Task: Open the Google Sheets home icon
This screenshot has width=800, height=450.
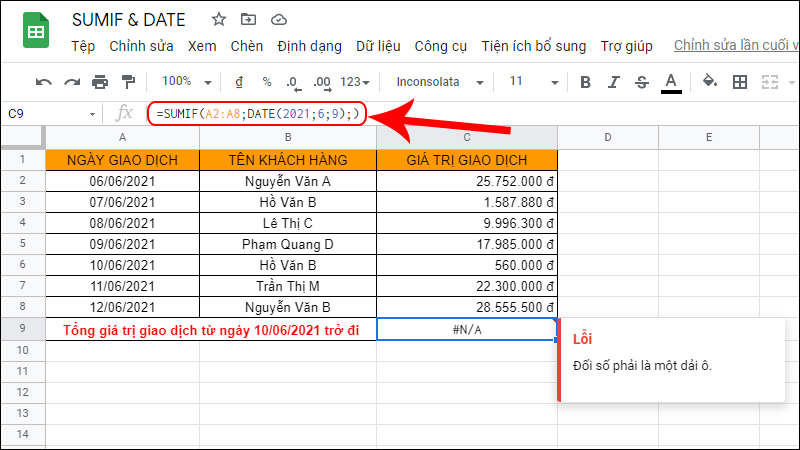Action: 35,33
